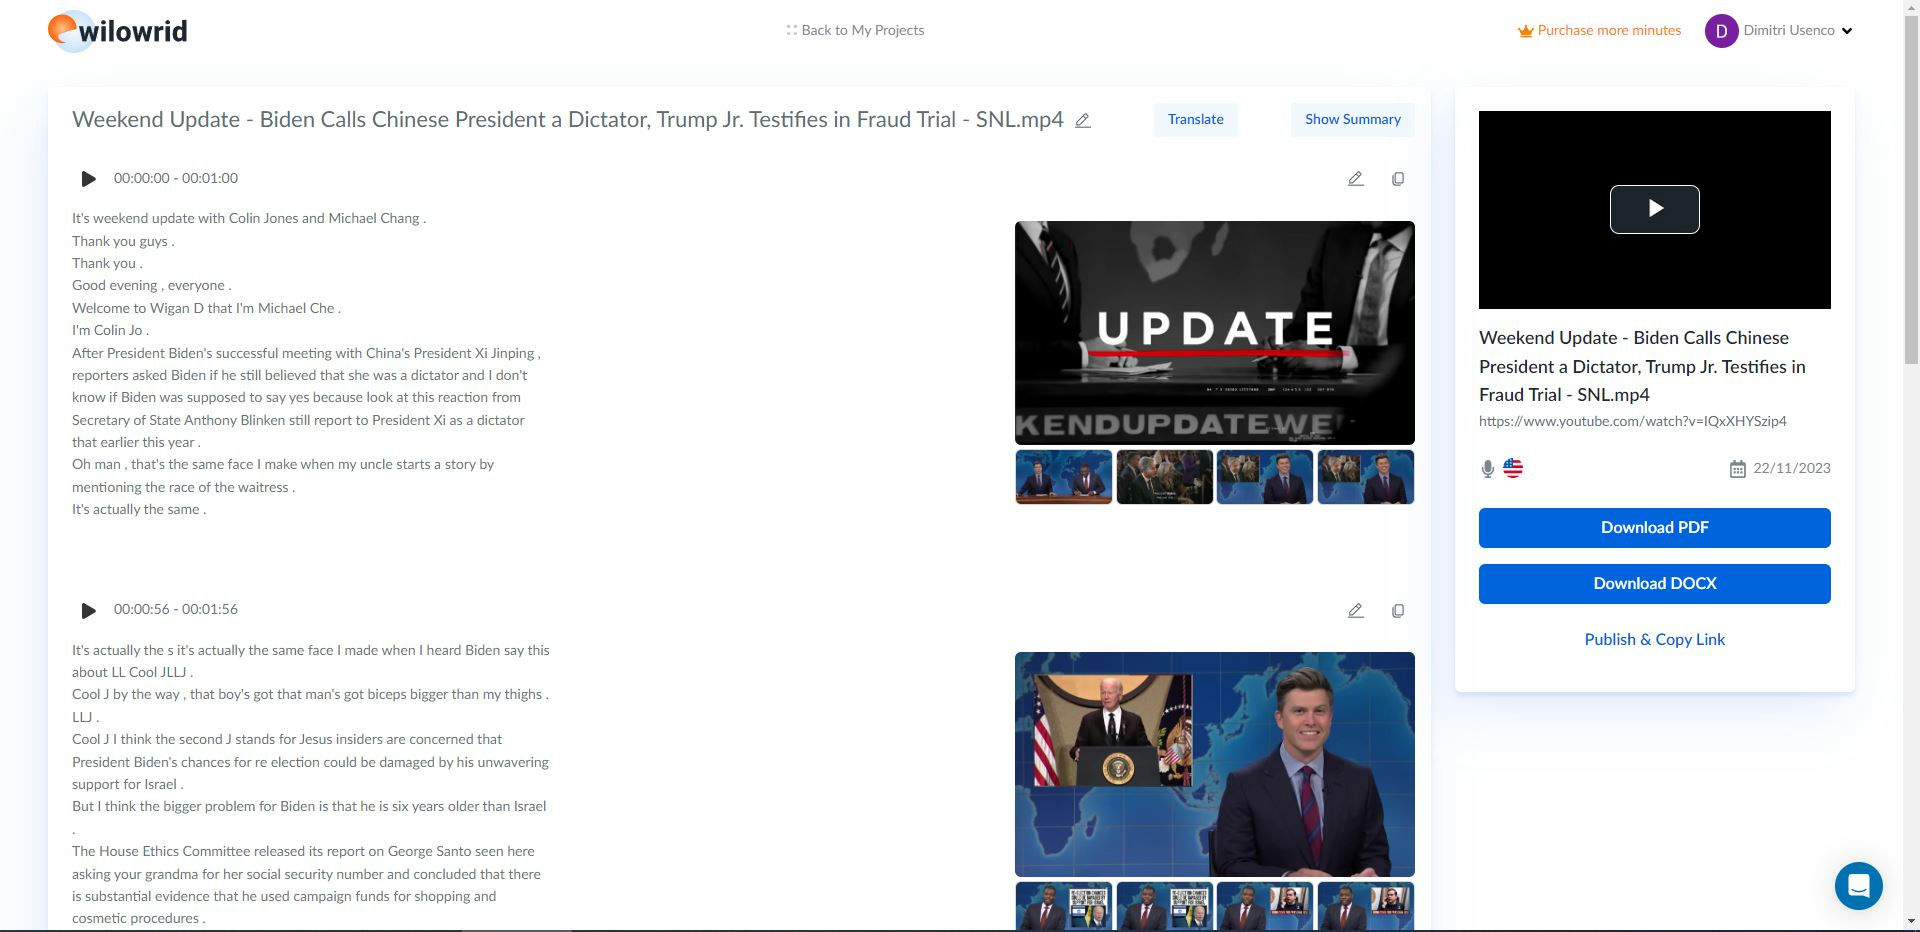Select first thumbnail under Biden frame

coord(1063,906)
